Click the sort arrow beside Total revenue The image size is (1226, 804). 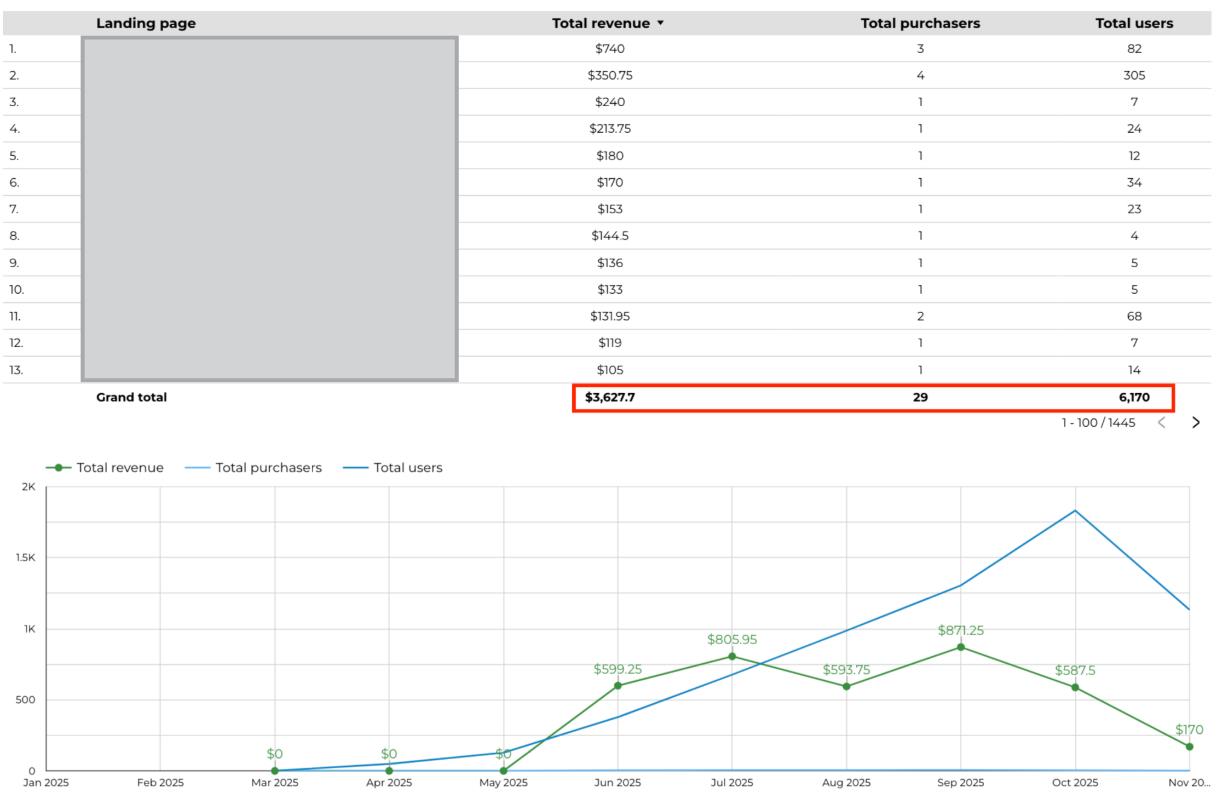(x=660, y=23)
